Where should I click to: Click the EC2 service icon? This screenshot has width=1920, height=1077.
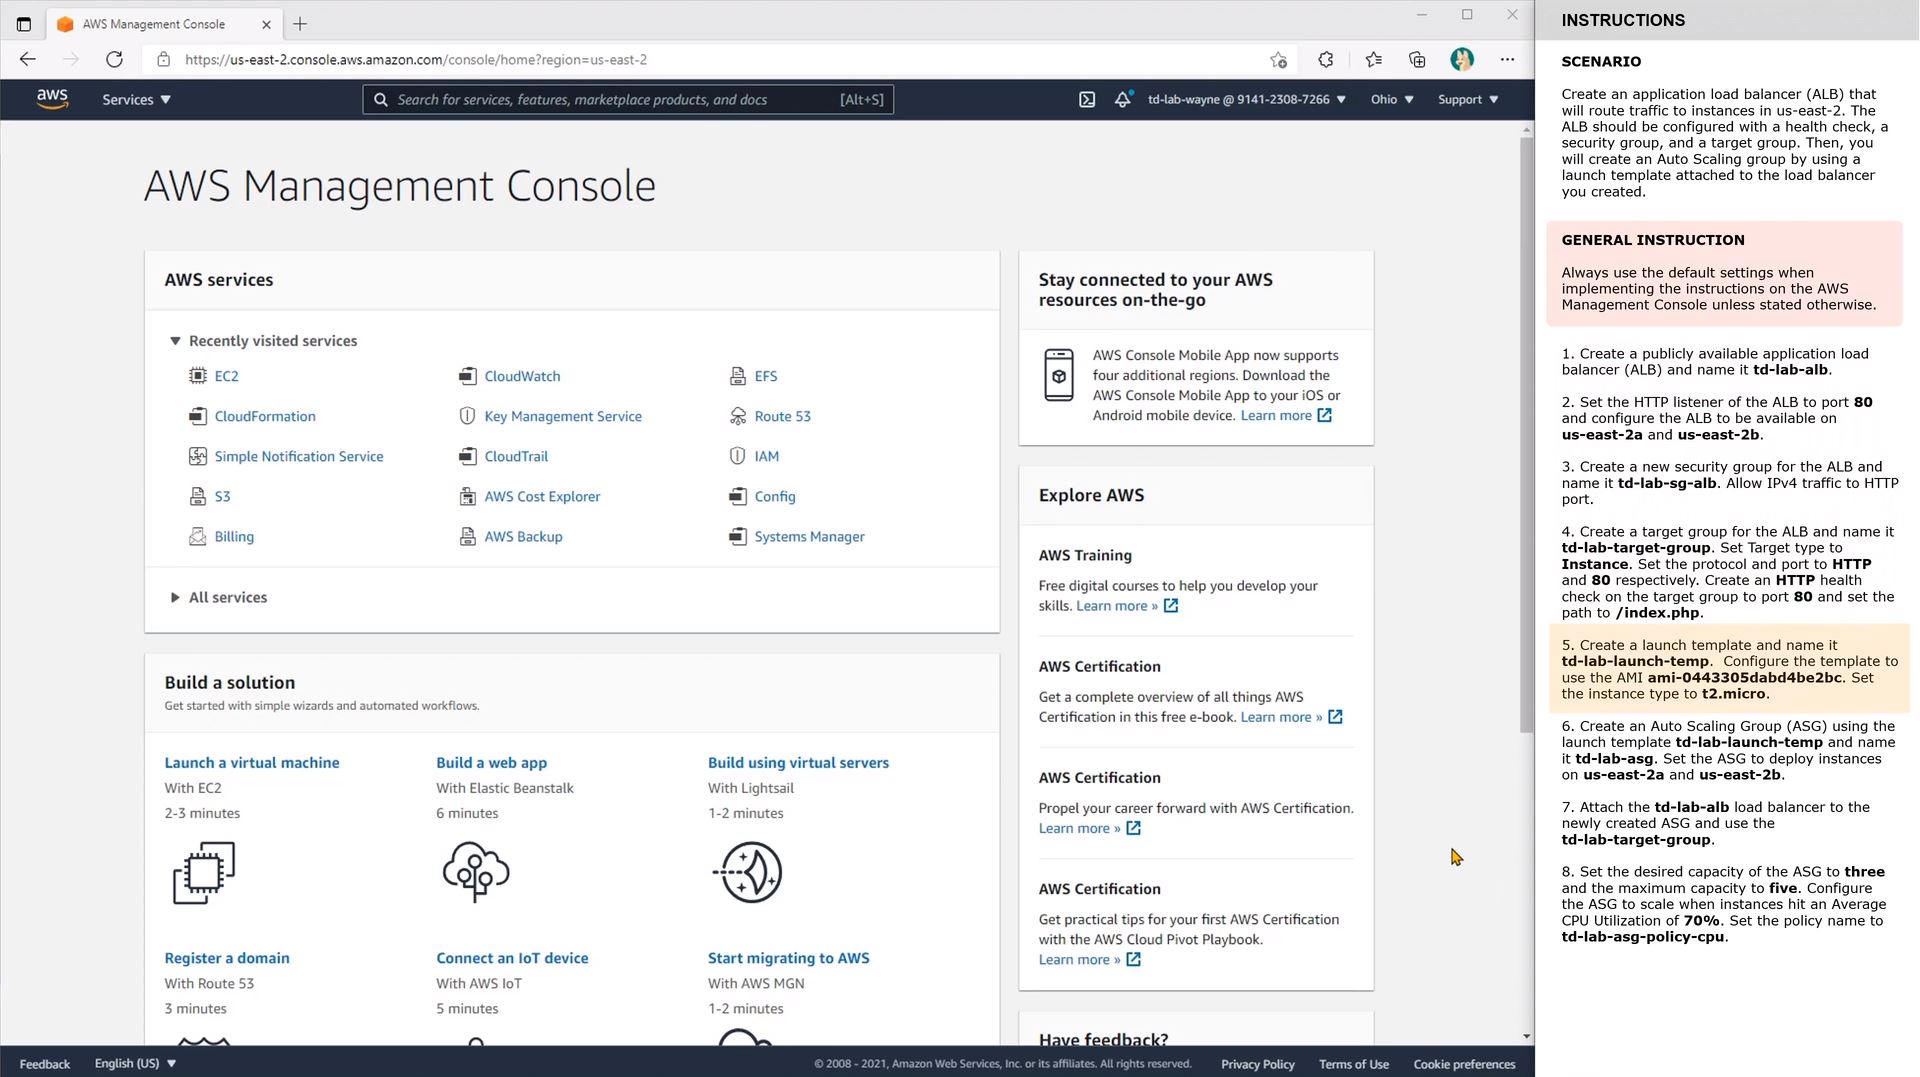[x=198, y=376]
